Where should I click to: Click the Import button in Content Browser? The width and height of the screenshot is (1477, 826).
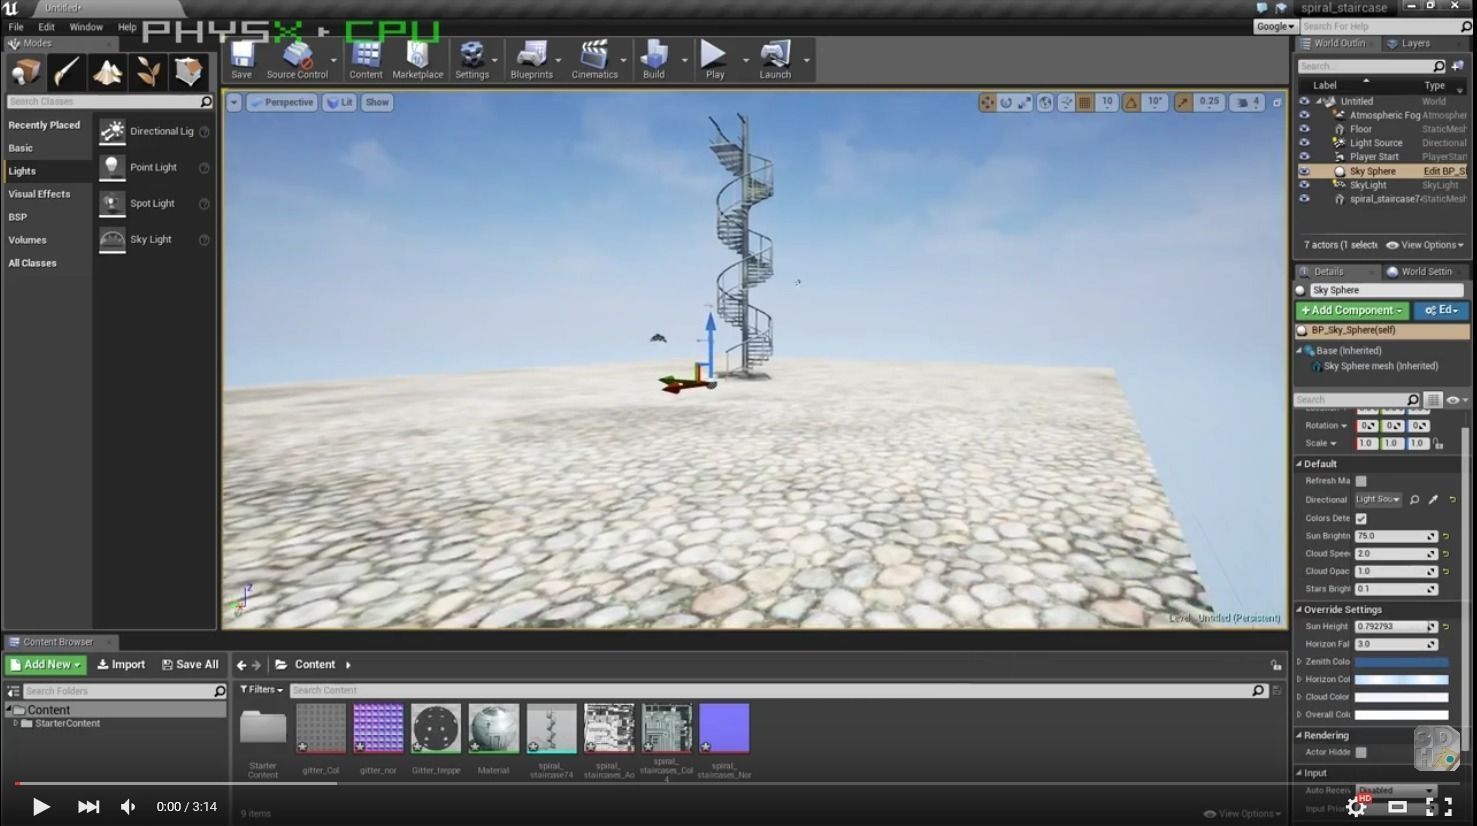coord(121,665)
